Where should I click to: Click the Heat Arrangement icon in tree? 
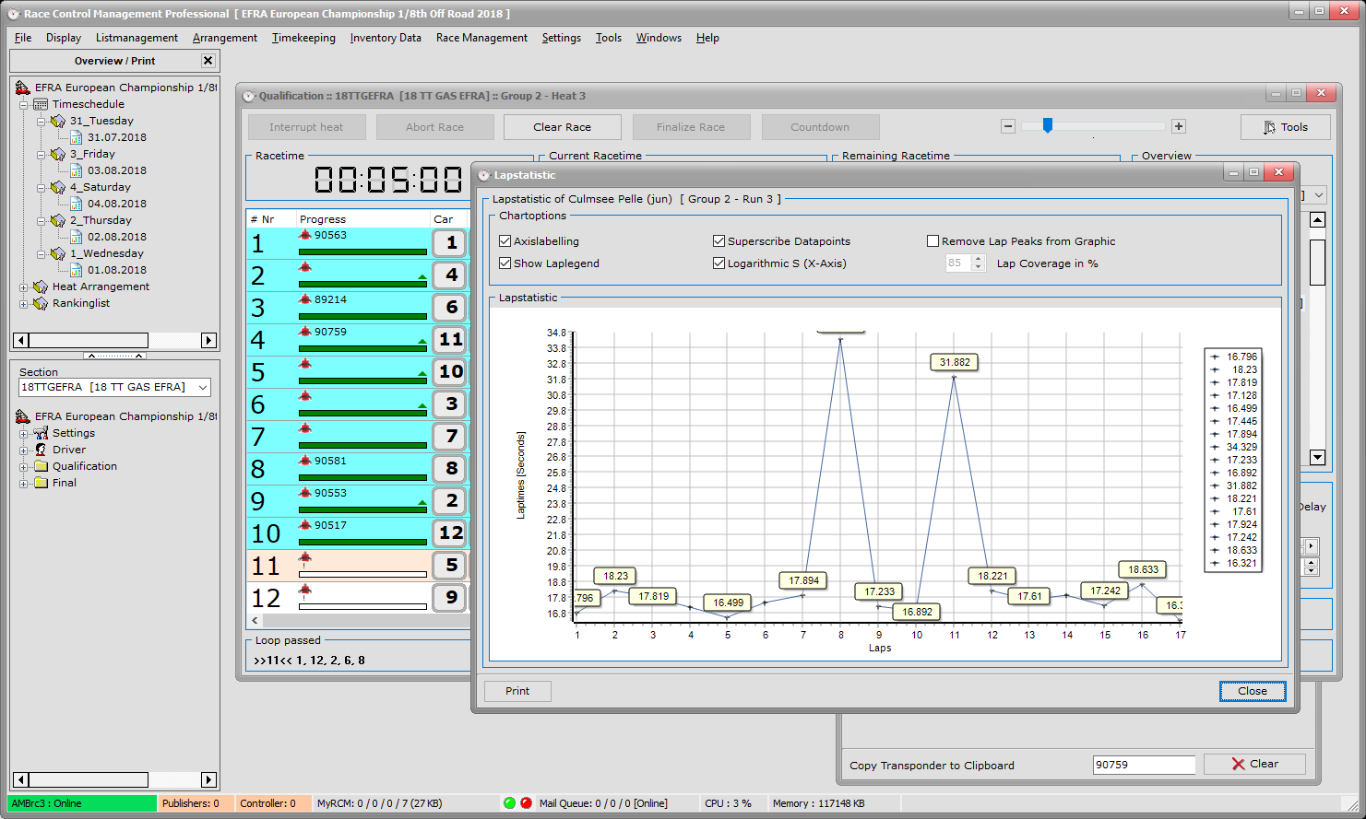tap(41, 287)
